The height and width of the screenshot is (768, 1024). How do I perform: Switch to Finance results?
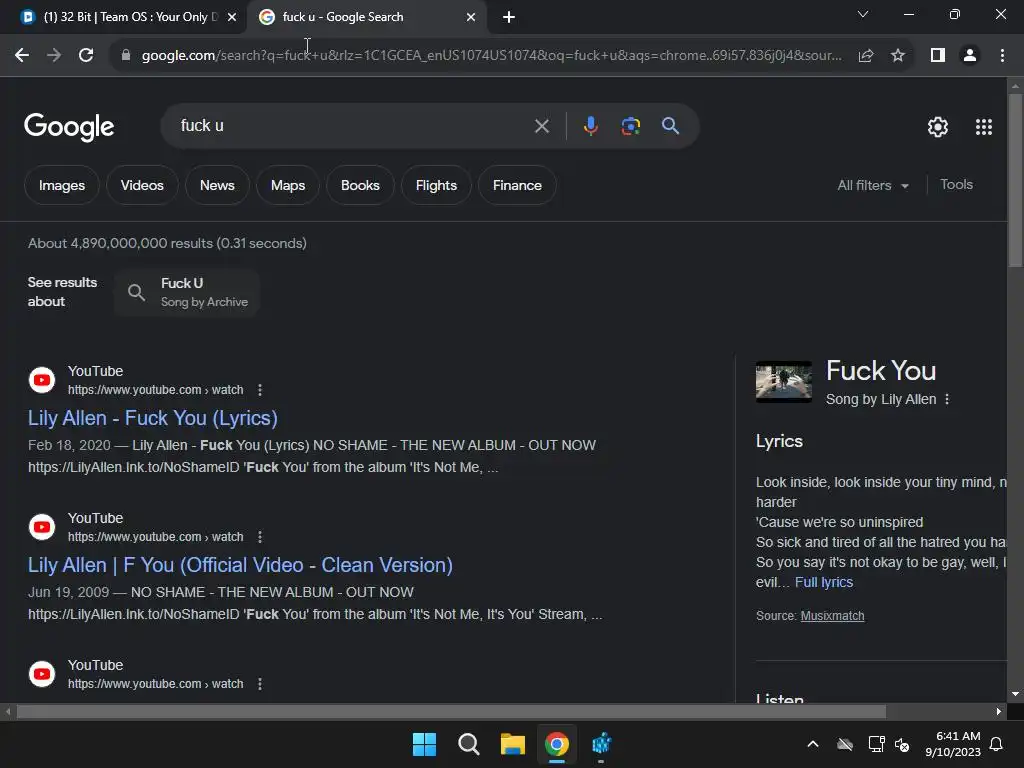click(517, 185)
